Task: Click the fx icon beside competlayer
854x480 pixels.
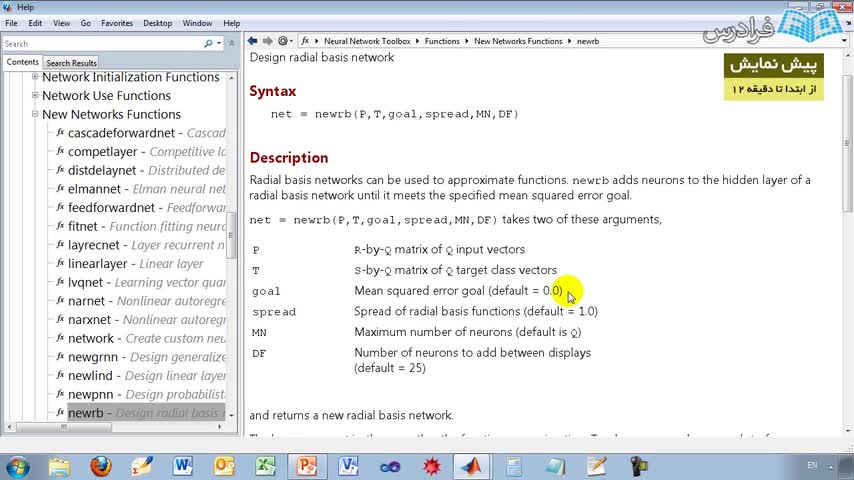Action: click(60, 151)
